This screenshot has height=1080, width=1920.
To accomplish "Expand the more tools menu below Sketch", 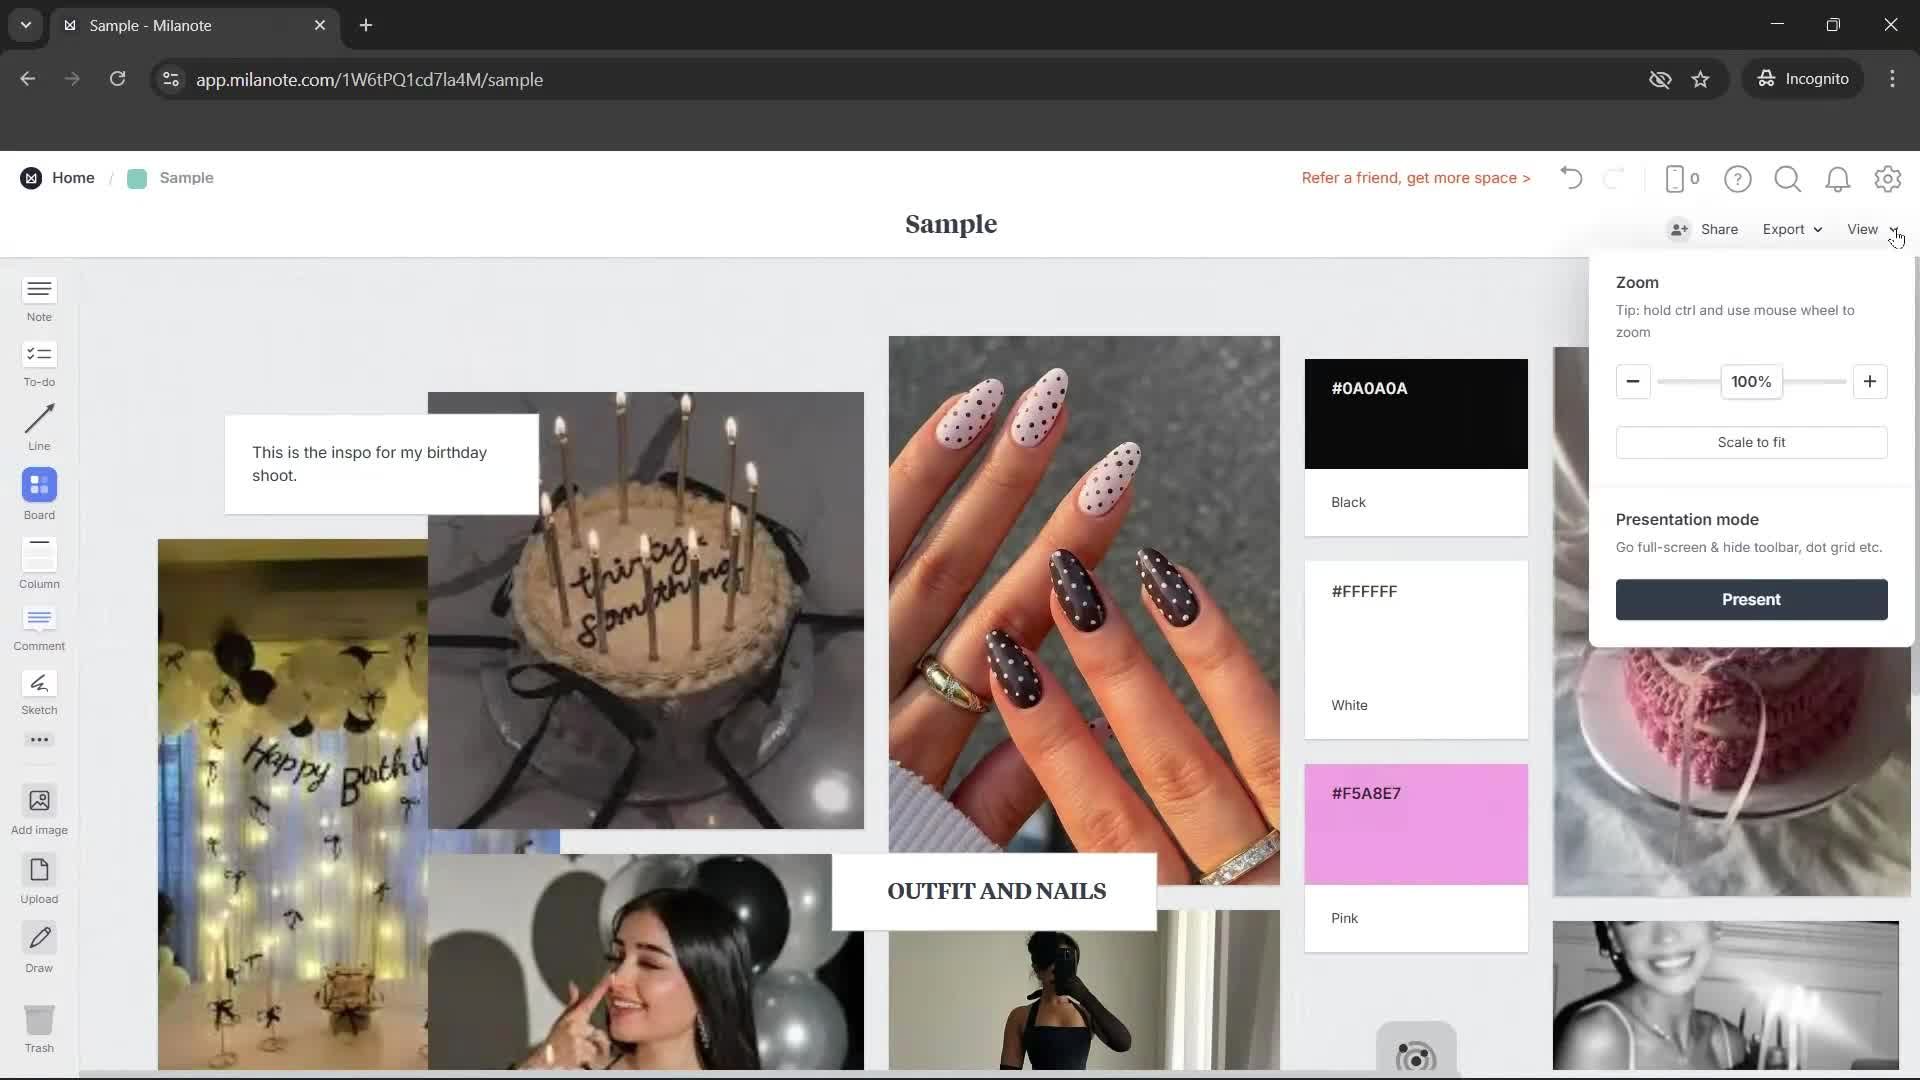I will click(x=39, y=739).
